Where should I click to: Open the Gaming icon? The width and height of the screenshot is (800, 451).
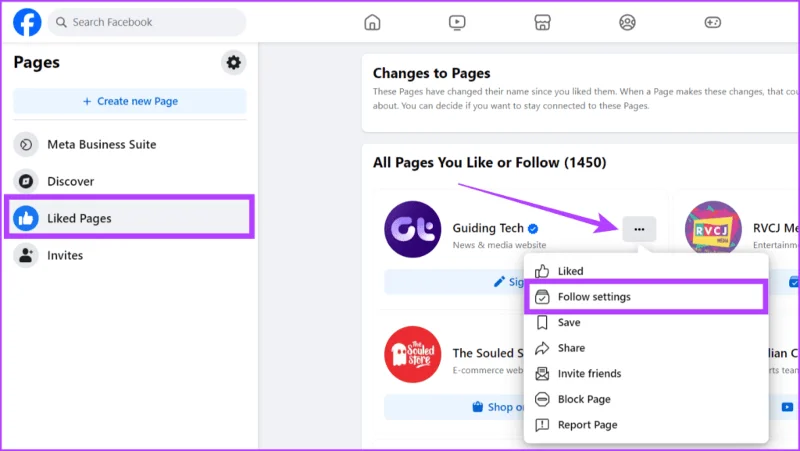(x=713, y=22)
